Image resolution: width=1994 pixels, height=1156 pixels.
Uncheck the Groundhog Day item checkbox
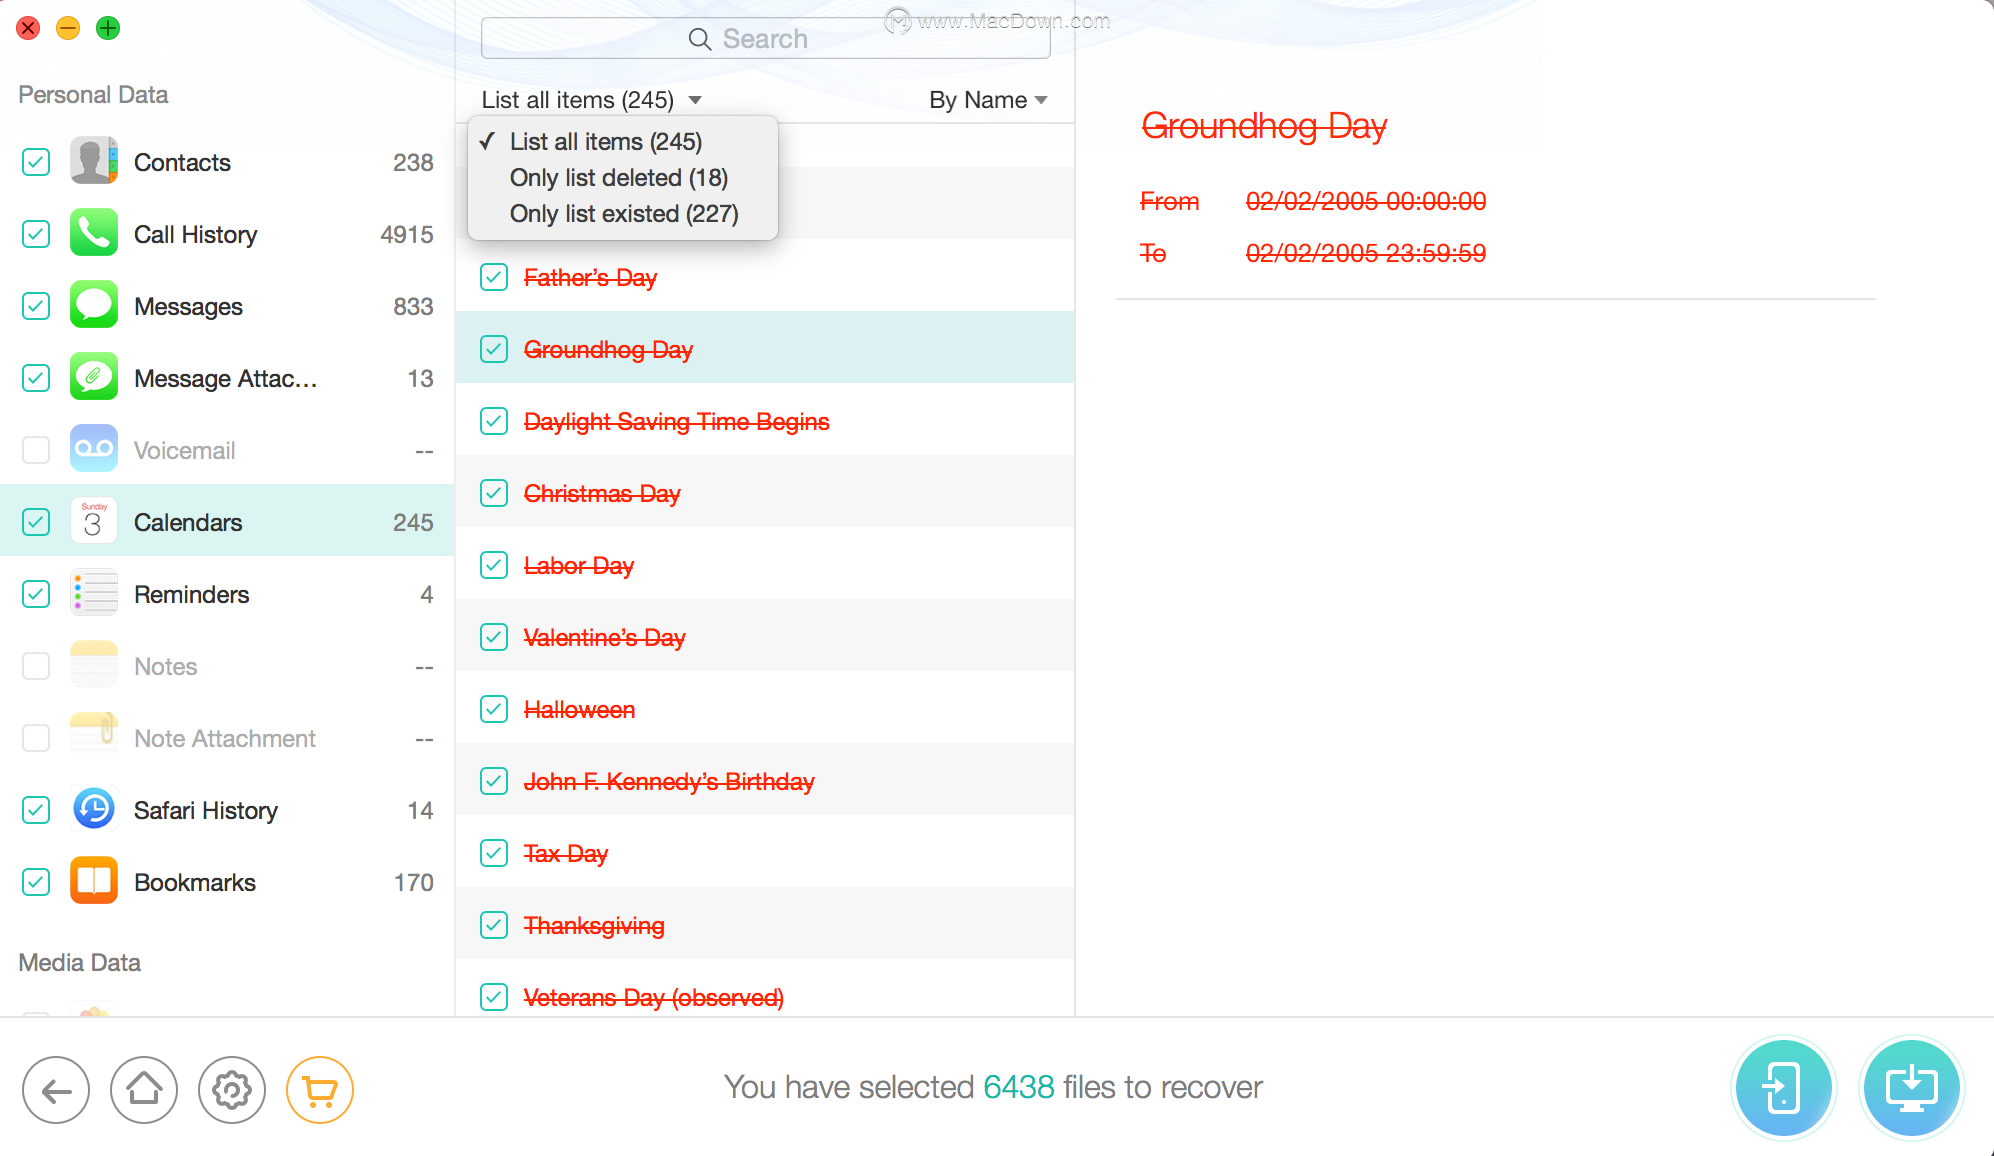[494, 349]
